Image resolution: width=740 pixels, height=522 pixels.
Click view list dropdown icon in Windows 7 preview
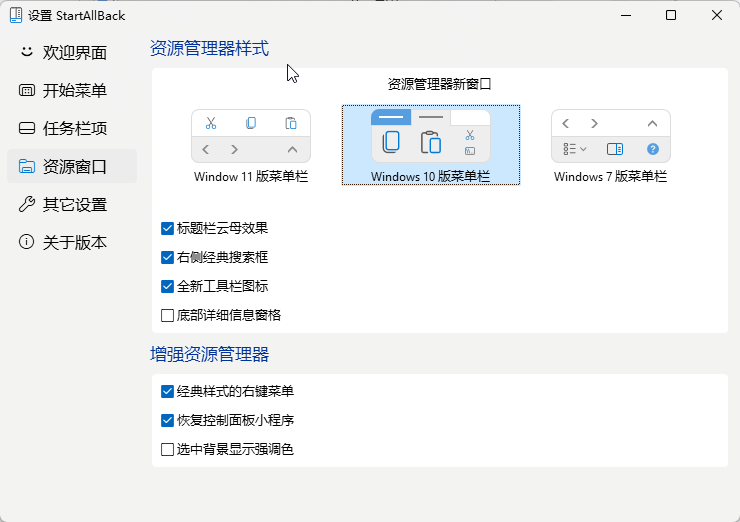[574, 149]
